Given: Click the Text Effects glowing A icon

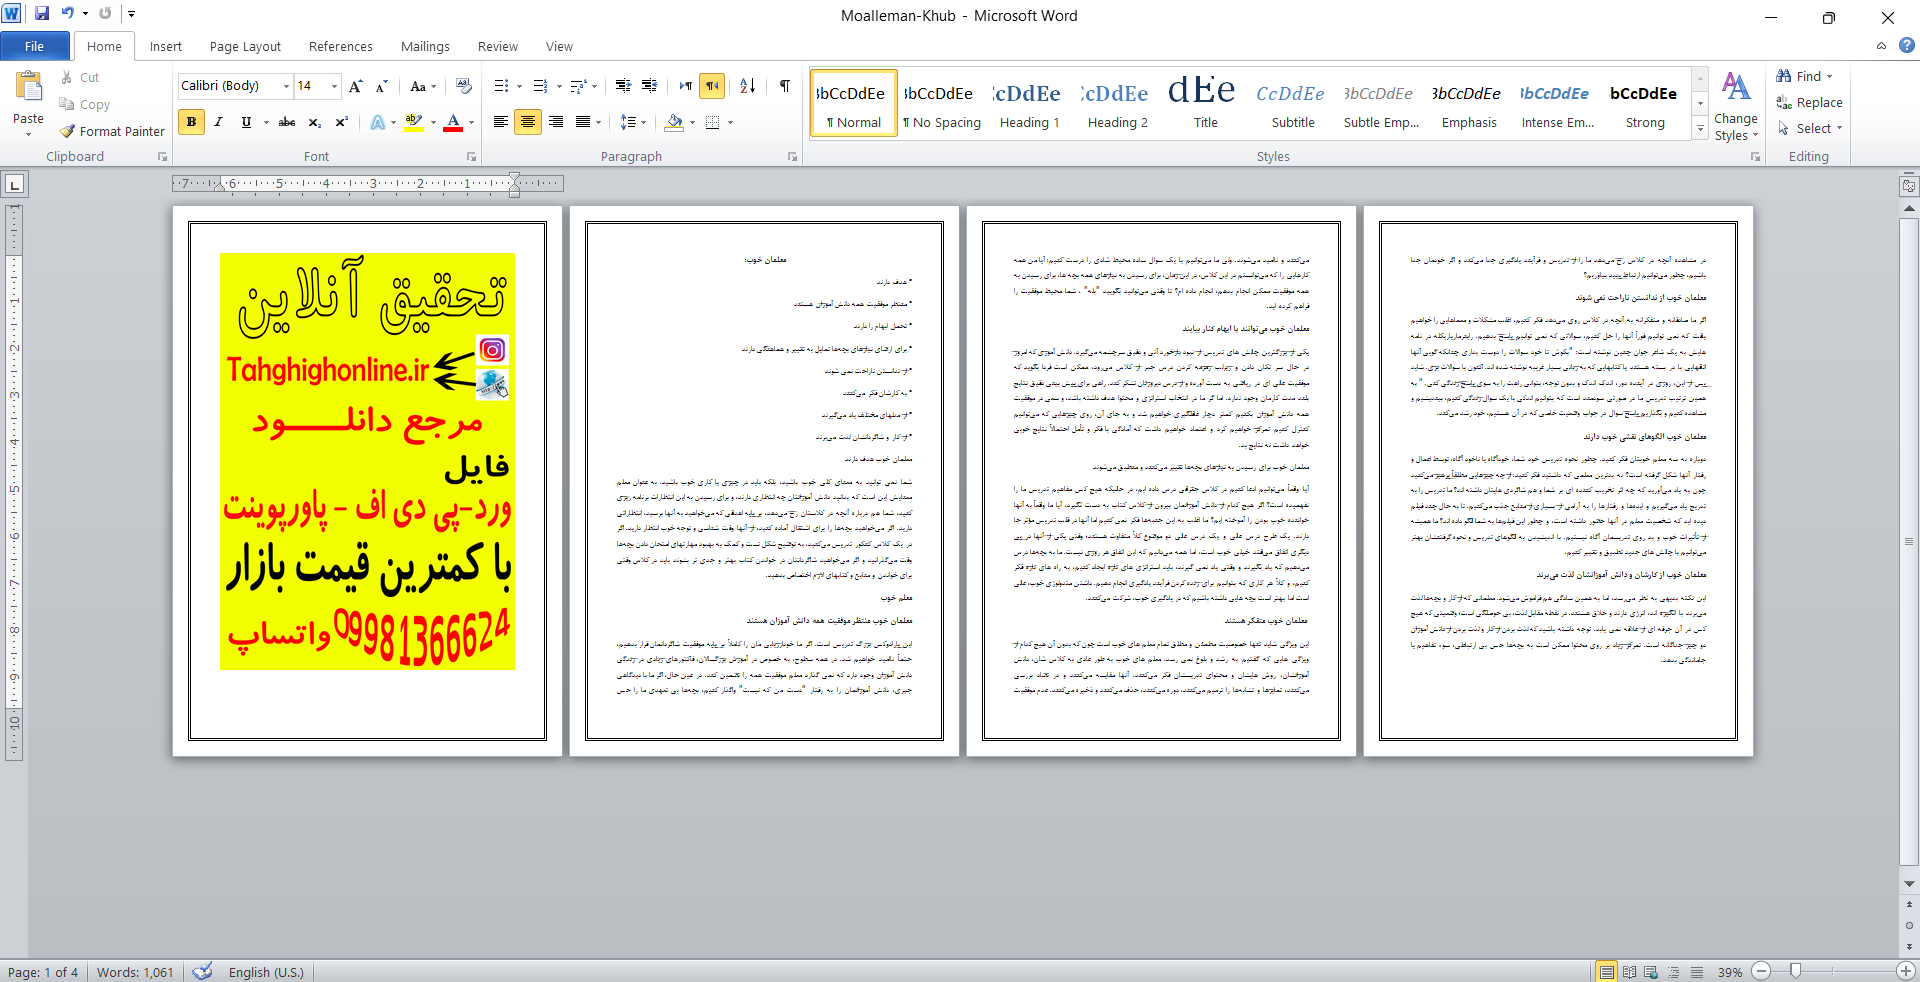Looking at the screenshot, I should point(378,122).
